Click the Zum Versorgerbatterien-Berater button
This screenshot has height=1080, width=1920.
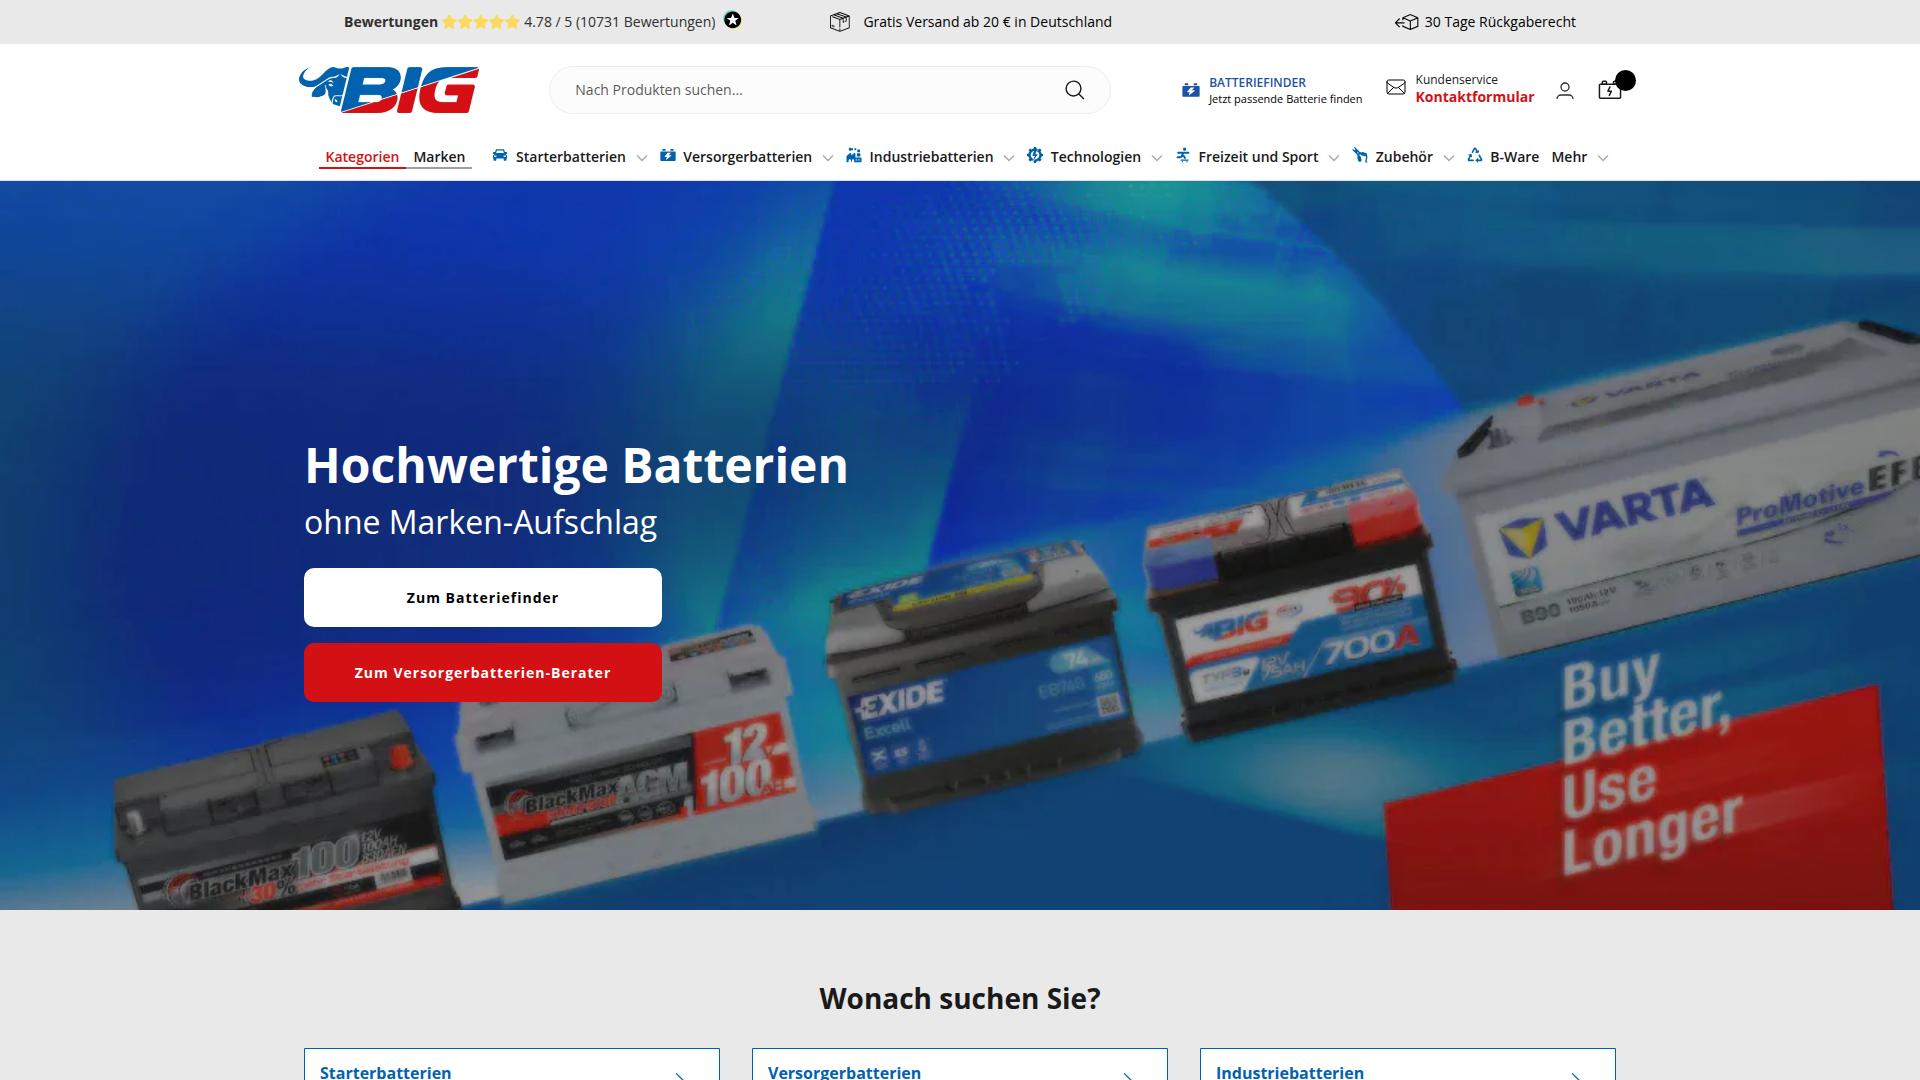[x=483, y=673]
